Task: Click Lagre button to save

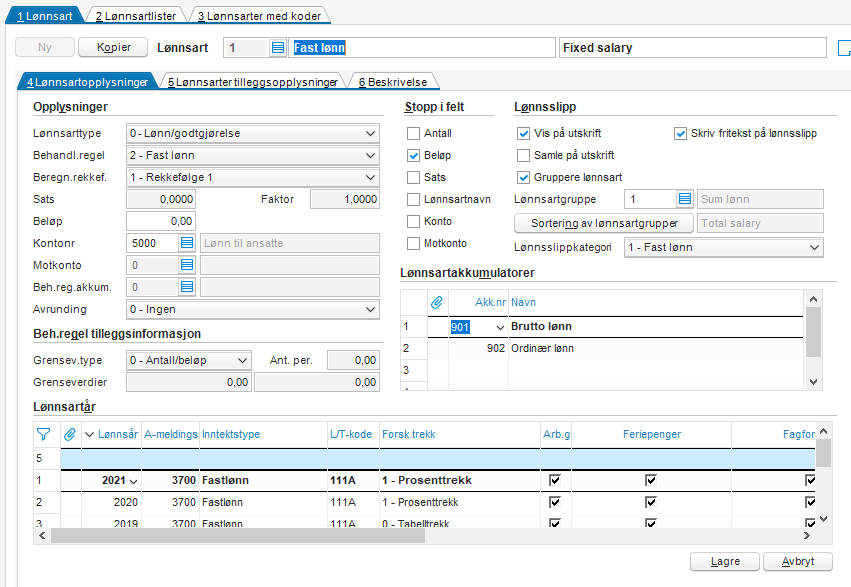Action: pyautogui.click(x=725, y=561)
